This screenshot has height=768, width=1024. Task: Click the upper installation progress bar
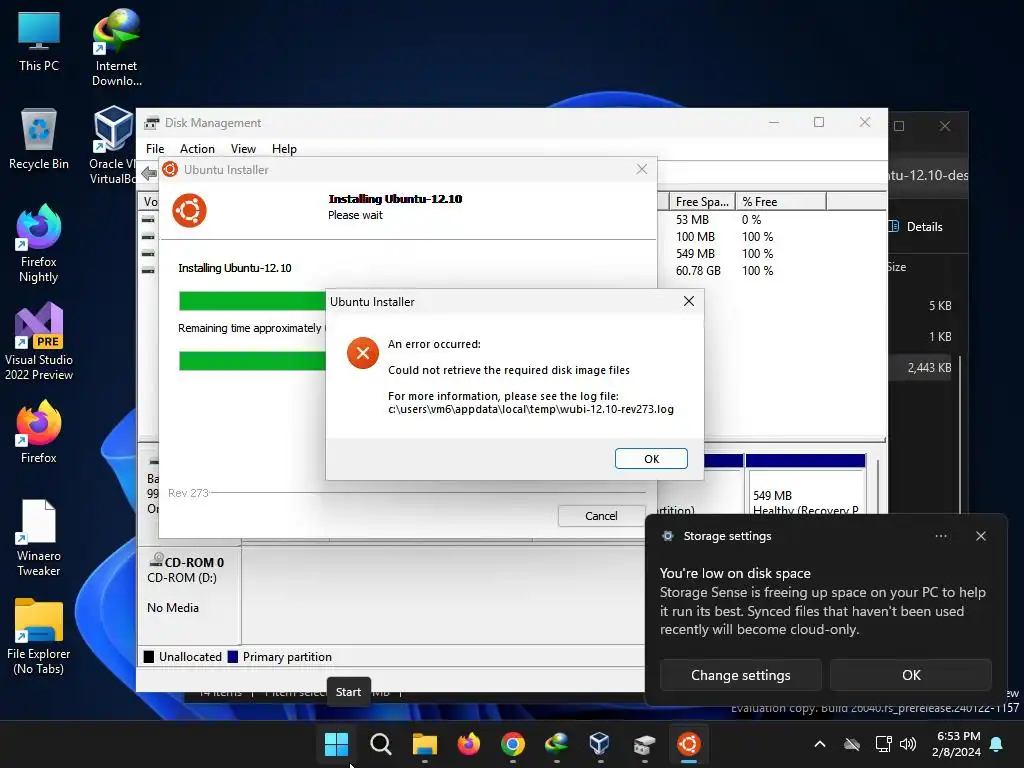click(252, 301)
